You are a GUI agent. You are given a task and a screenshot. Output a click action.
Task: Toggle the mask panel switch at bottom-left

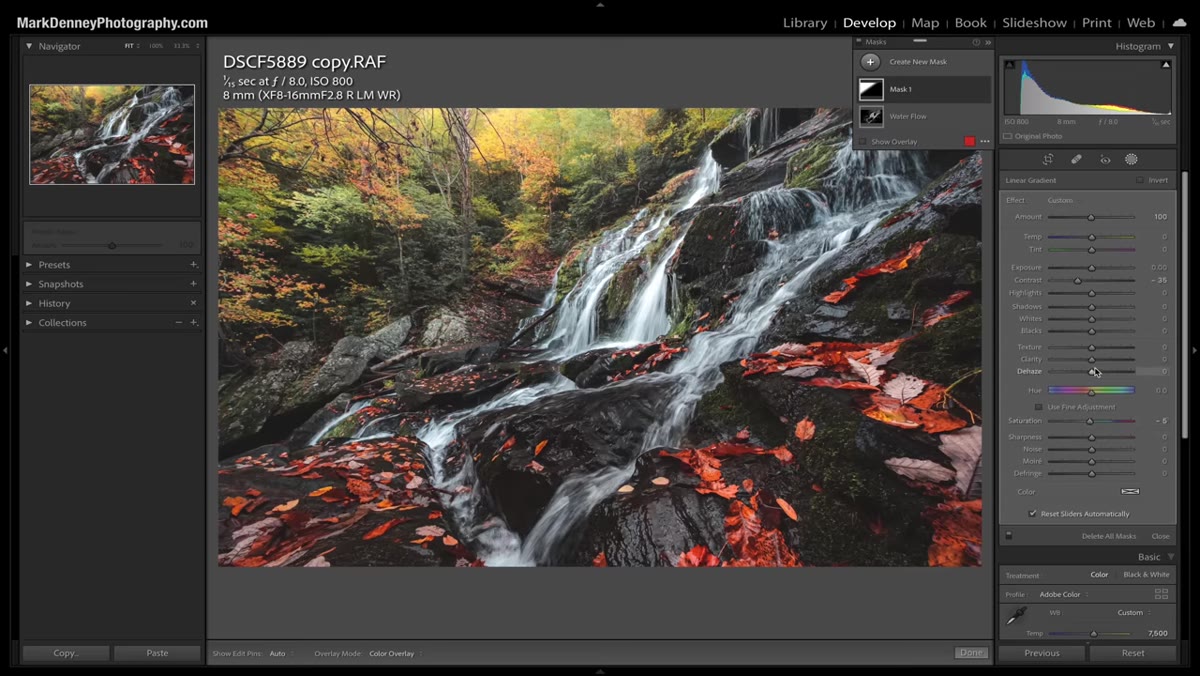(1008, 536)
